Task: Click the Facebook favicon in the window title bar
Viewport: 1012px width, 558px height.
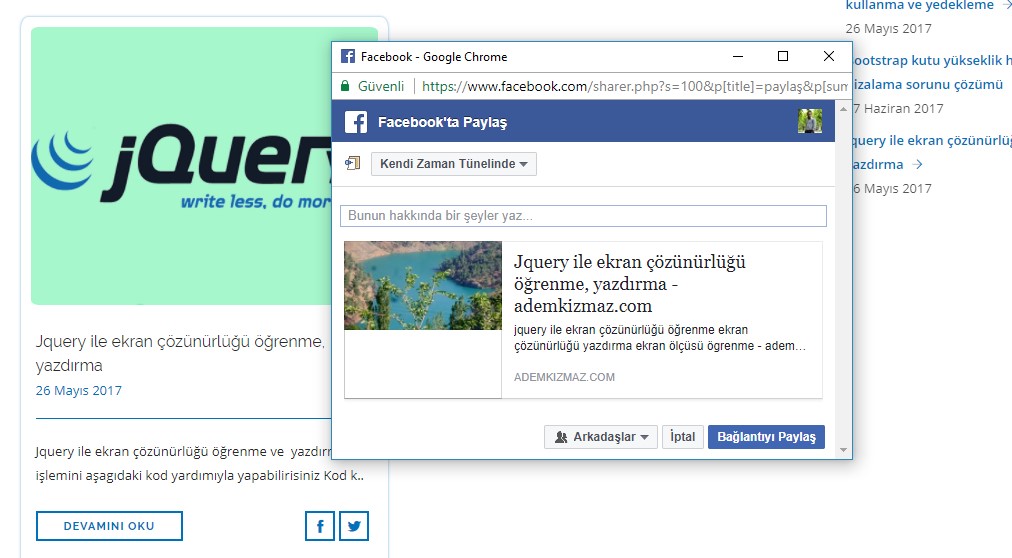Action: 348,56
